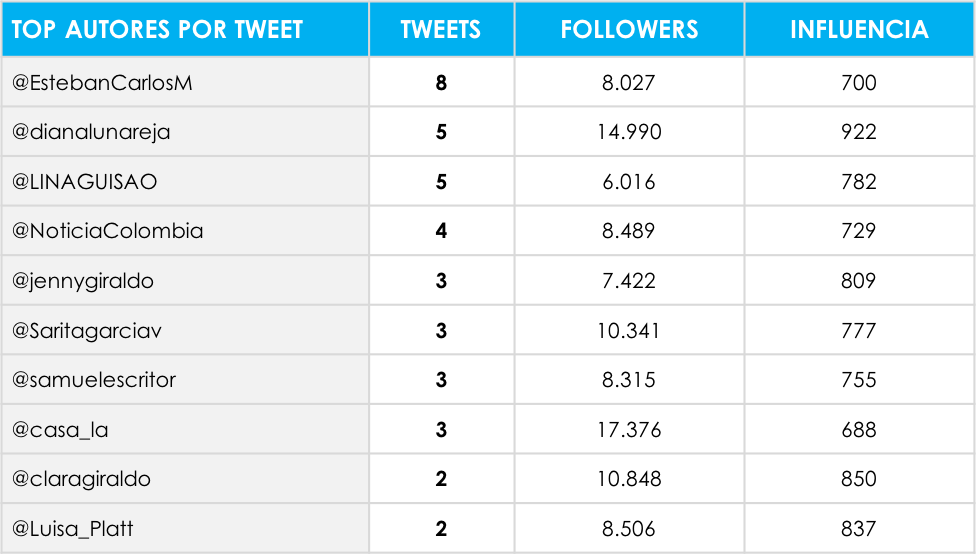The image size is (977, 555).
Task: Open the @NoticiaColombia author handle
Action: click(107, 230)
